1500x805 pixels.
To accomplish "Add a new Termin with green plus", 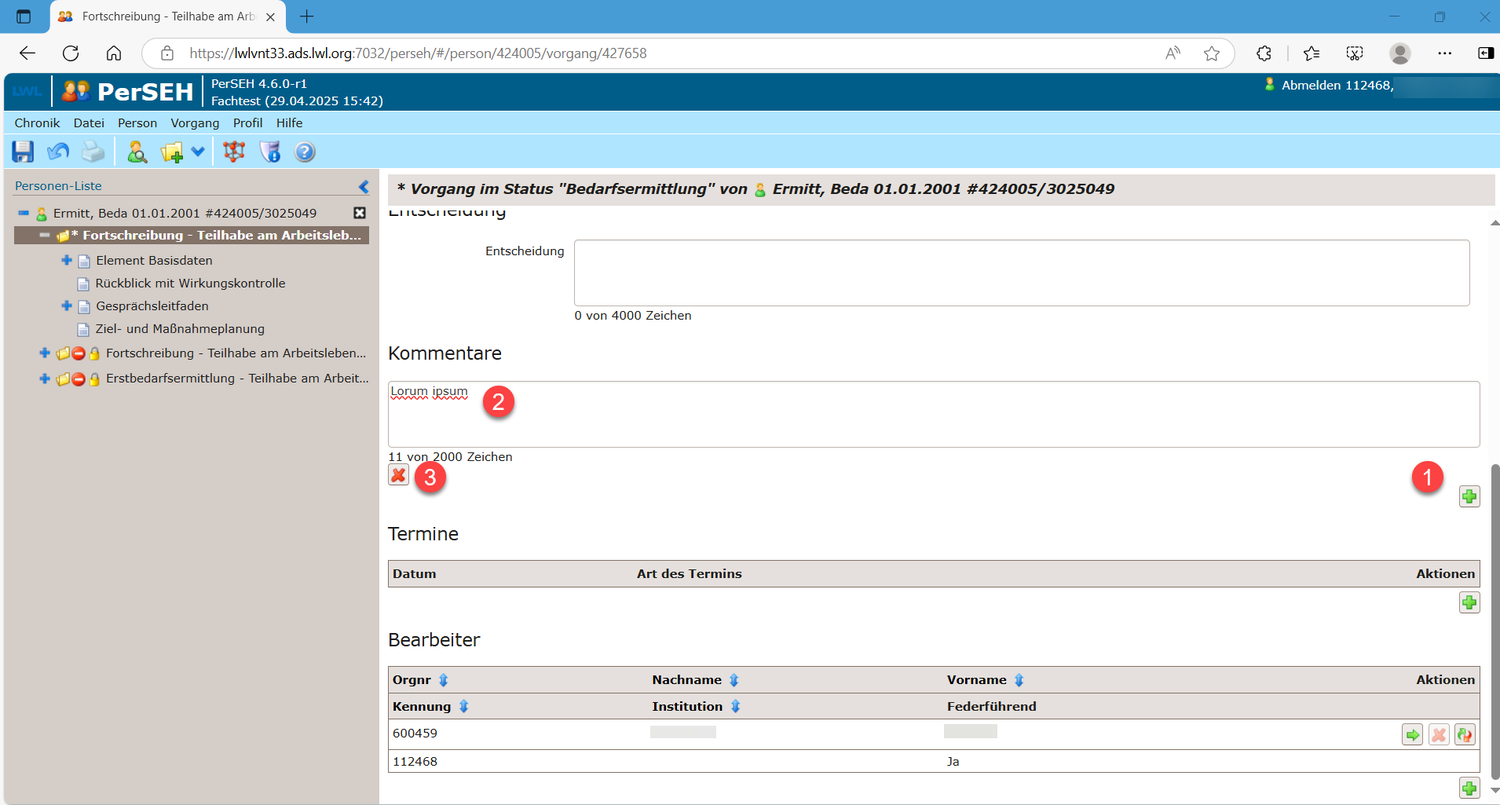I will point(1469,602).
